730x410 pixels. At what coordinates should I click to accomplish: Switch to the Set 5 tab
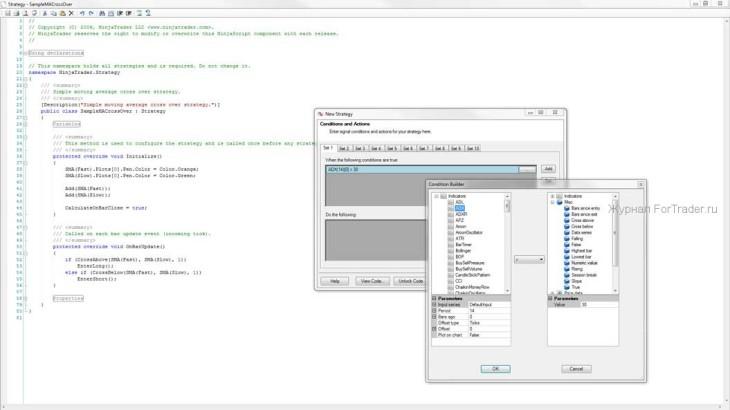392,148
